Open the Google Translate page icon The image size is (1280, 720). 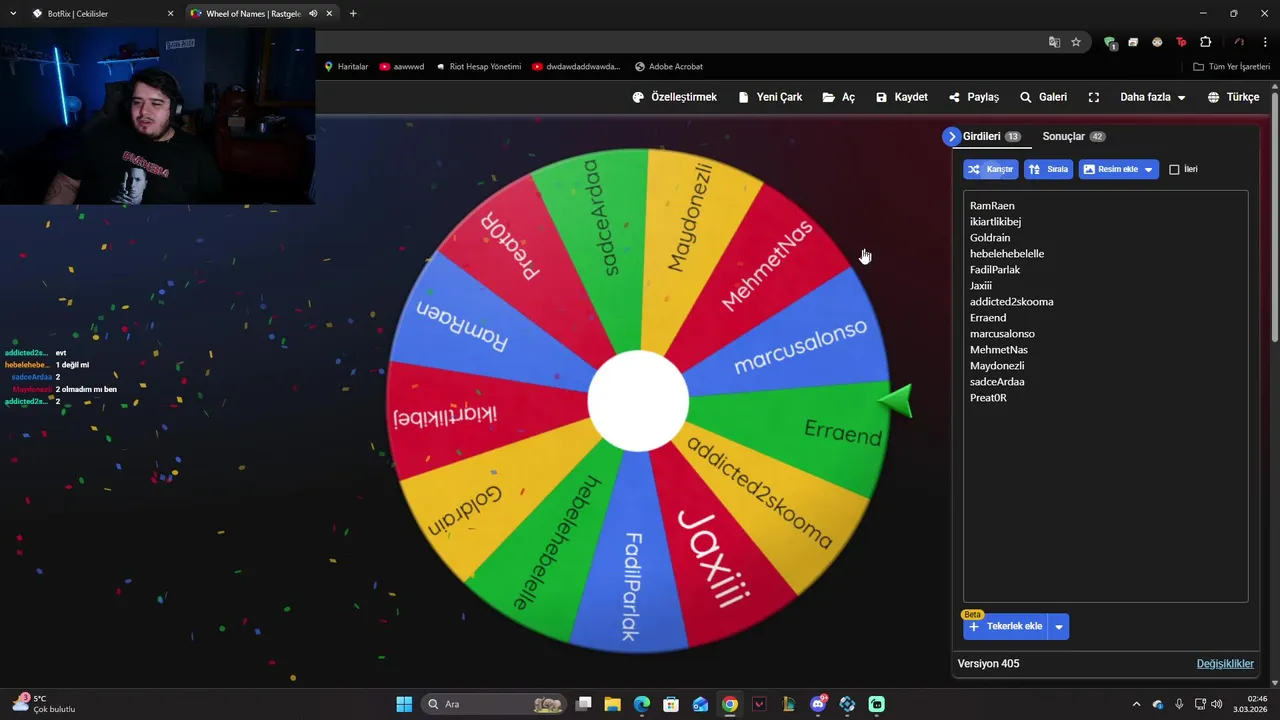[1054, 42]
